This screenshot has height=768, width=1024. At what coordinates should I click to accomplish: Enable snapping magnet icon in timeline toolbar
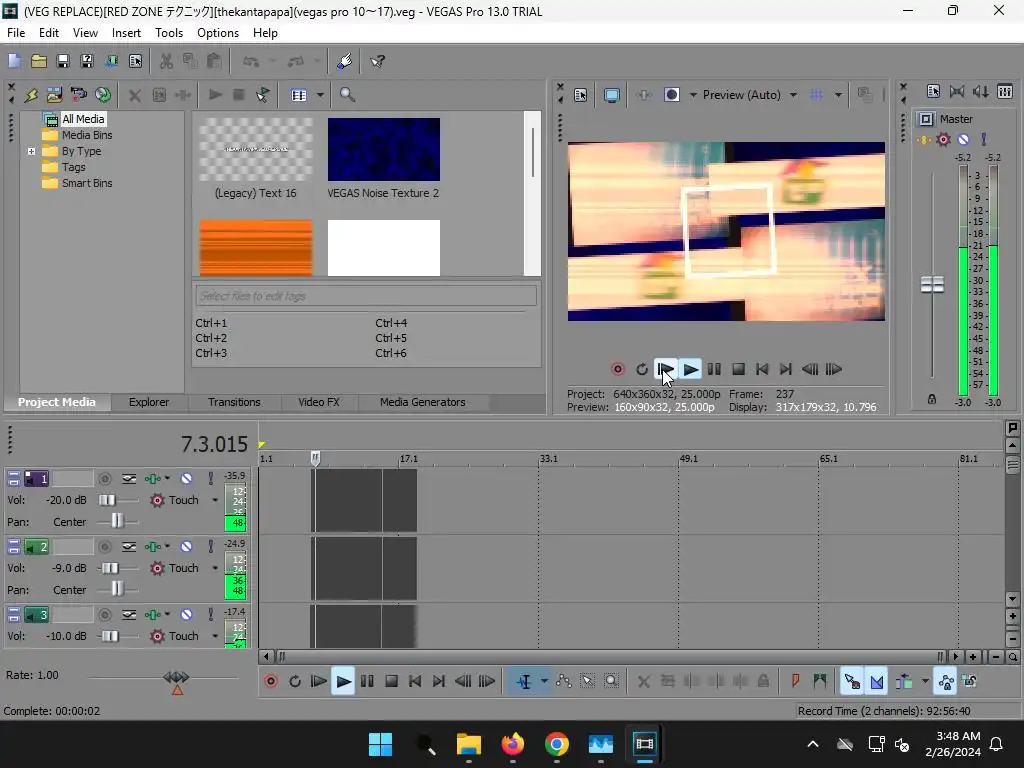click(852, 682)
